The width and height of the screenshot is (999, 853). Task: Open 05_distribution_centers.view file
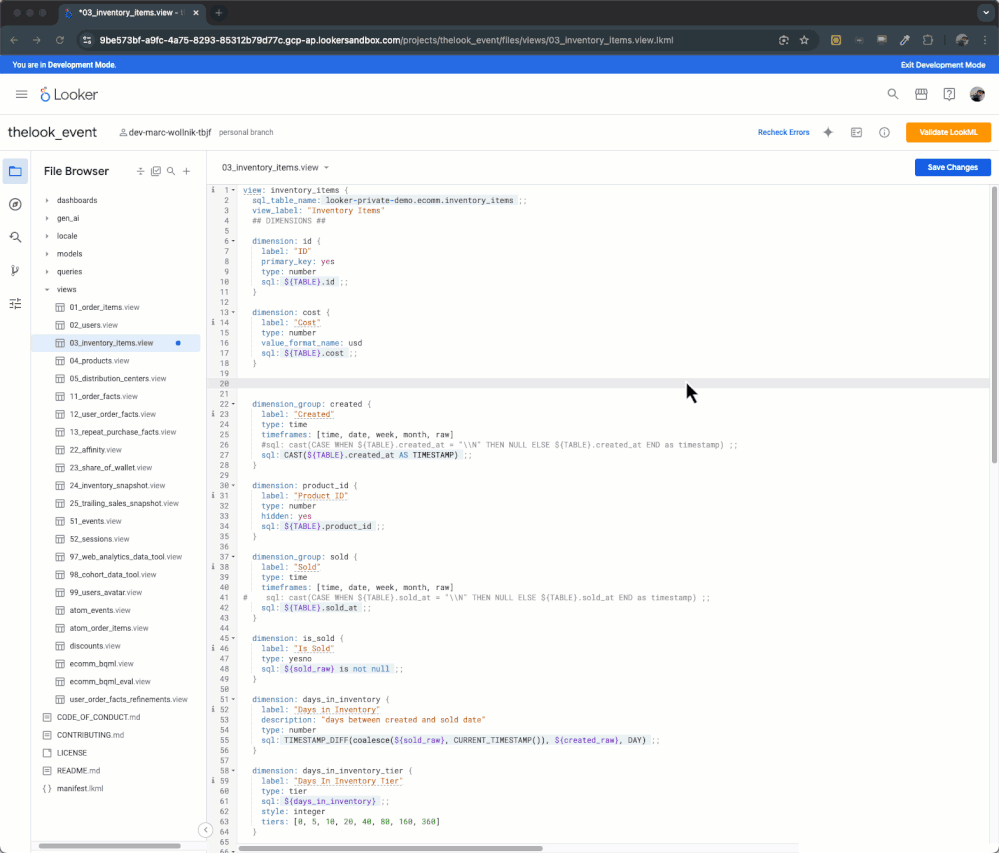point(118,378)
